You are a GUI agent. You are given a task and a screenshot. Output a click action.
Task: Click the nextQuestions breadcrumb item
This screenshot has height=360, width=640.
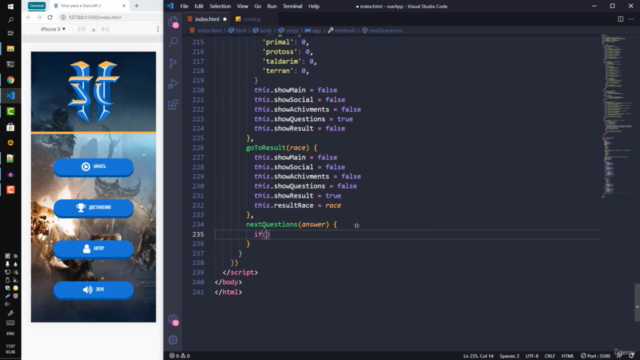[x=382, y=30]
